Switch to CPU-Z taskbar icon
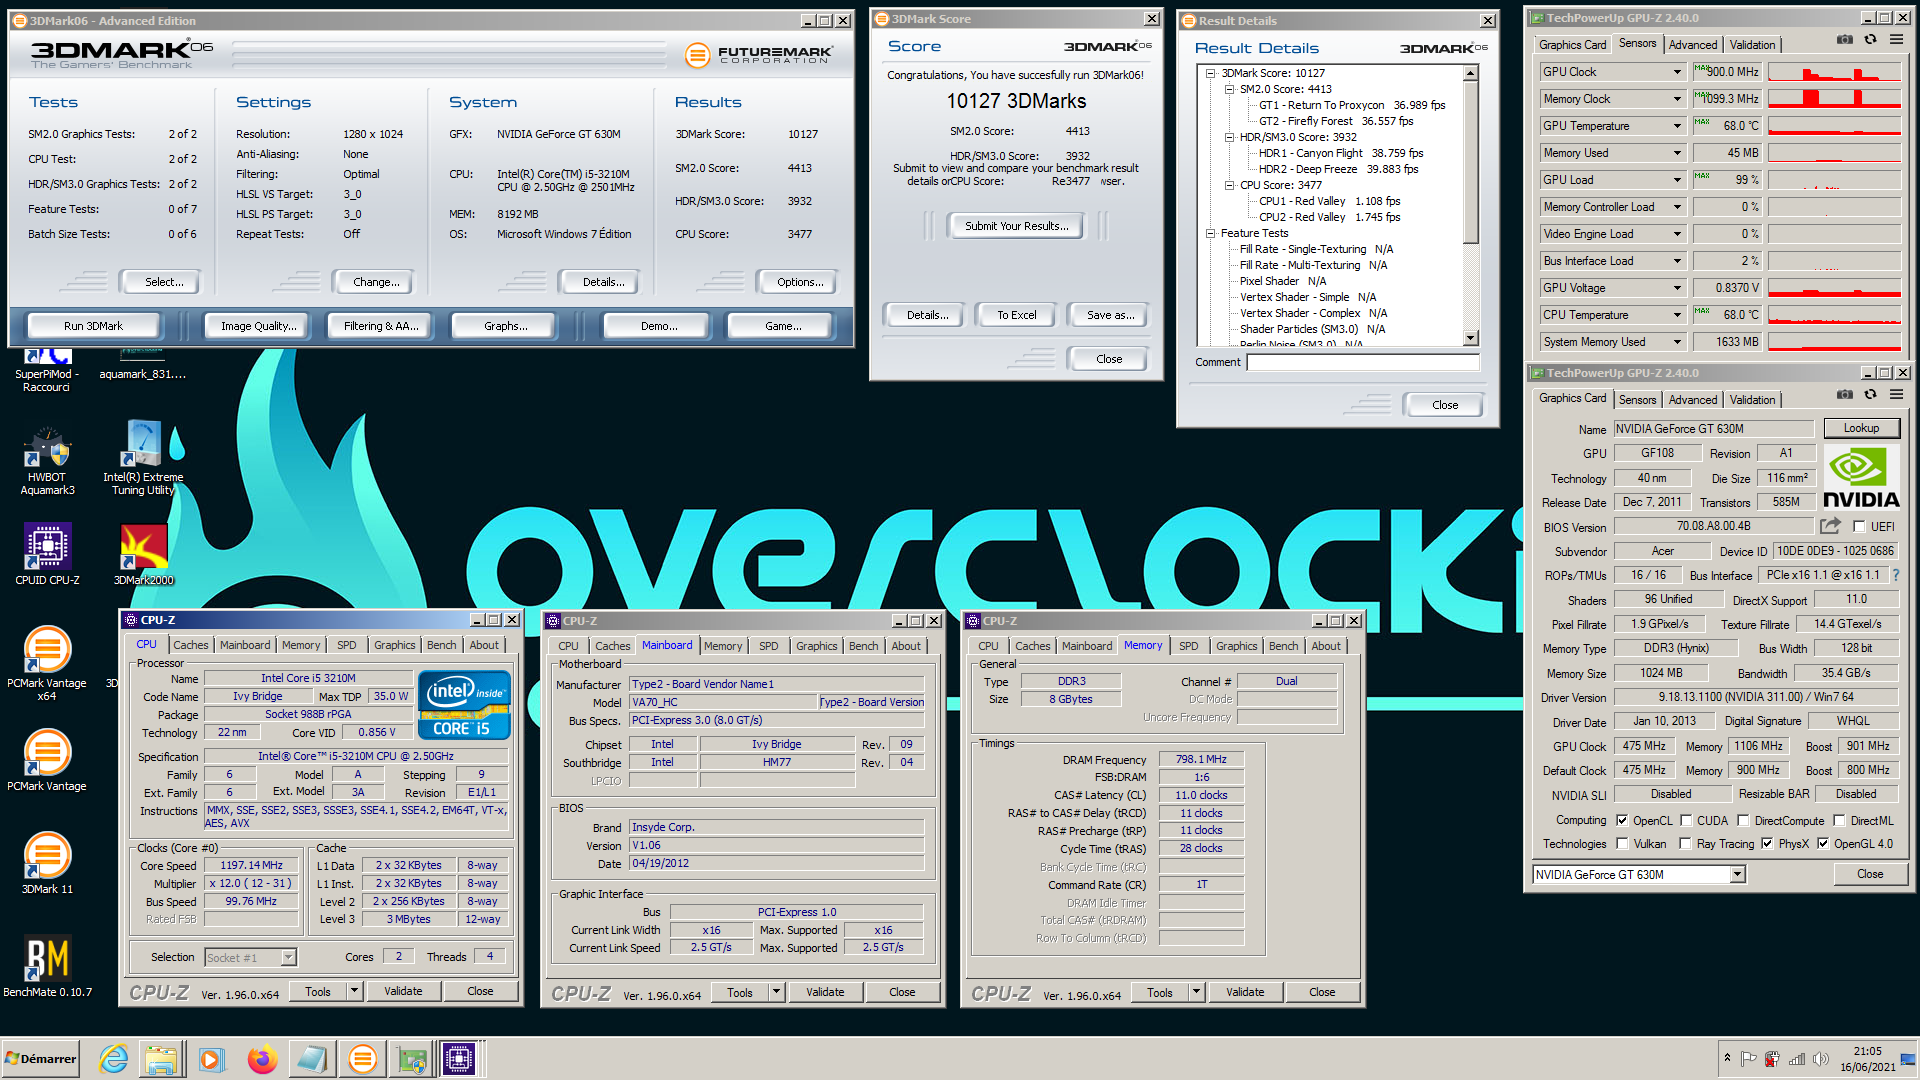Screen dimensions: 1920x1080 click(459, 1059)
